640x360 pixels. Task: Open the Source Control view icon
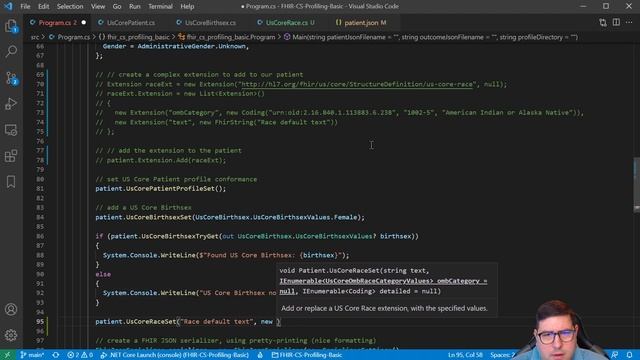[11, 78]
